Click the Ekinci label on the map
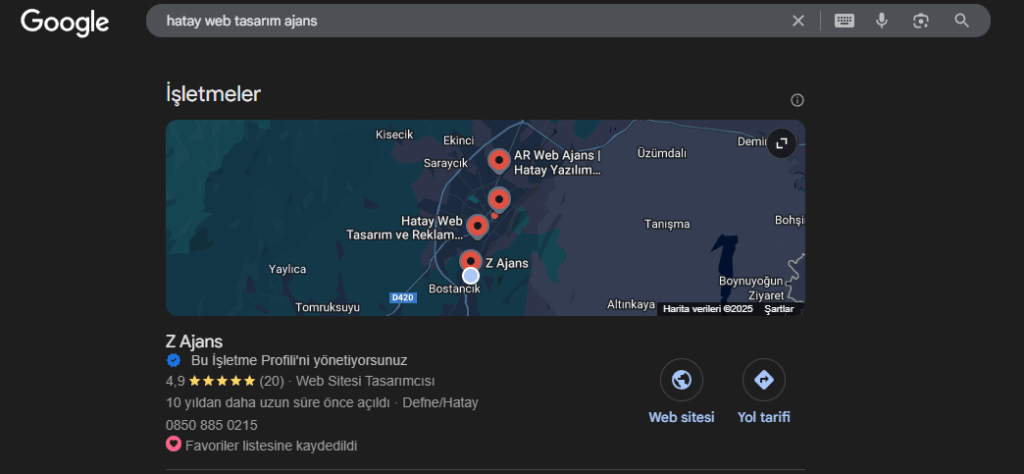The image size is (1024, 474). coord(458,140)
